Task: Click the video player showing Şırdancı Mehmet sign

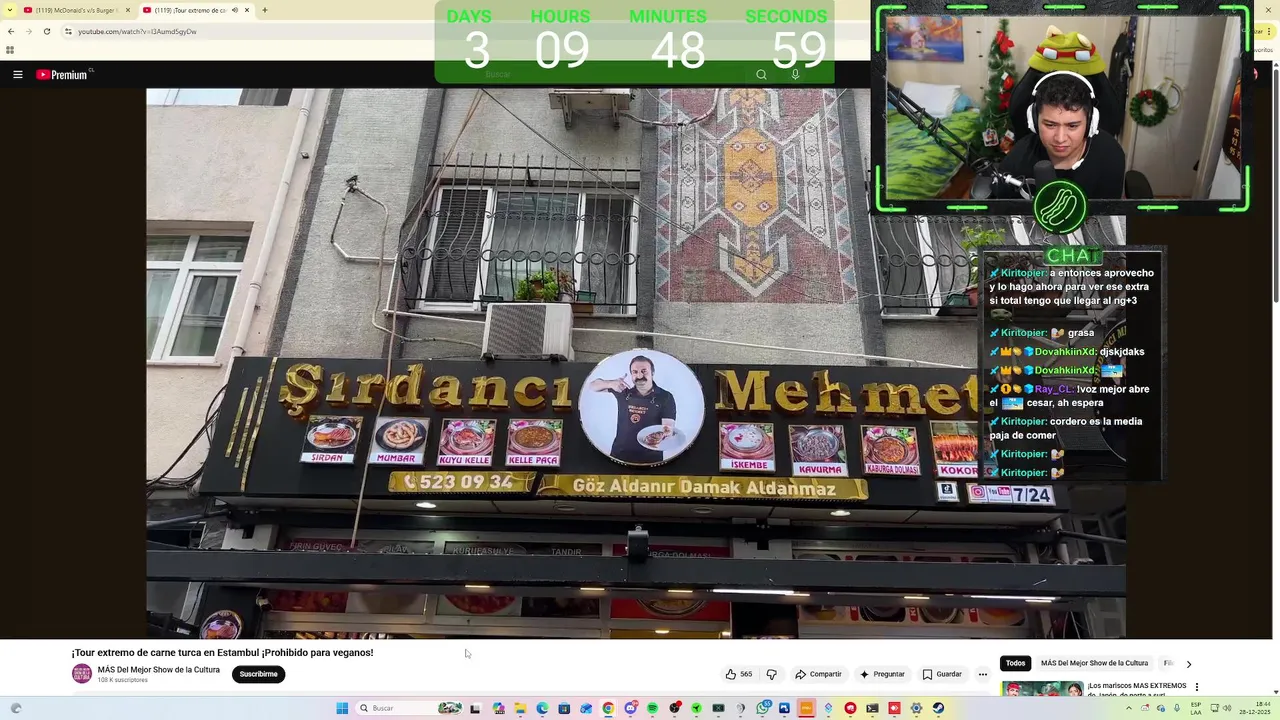Action: click(636, 363)
